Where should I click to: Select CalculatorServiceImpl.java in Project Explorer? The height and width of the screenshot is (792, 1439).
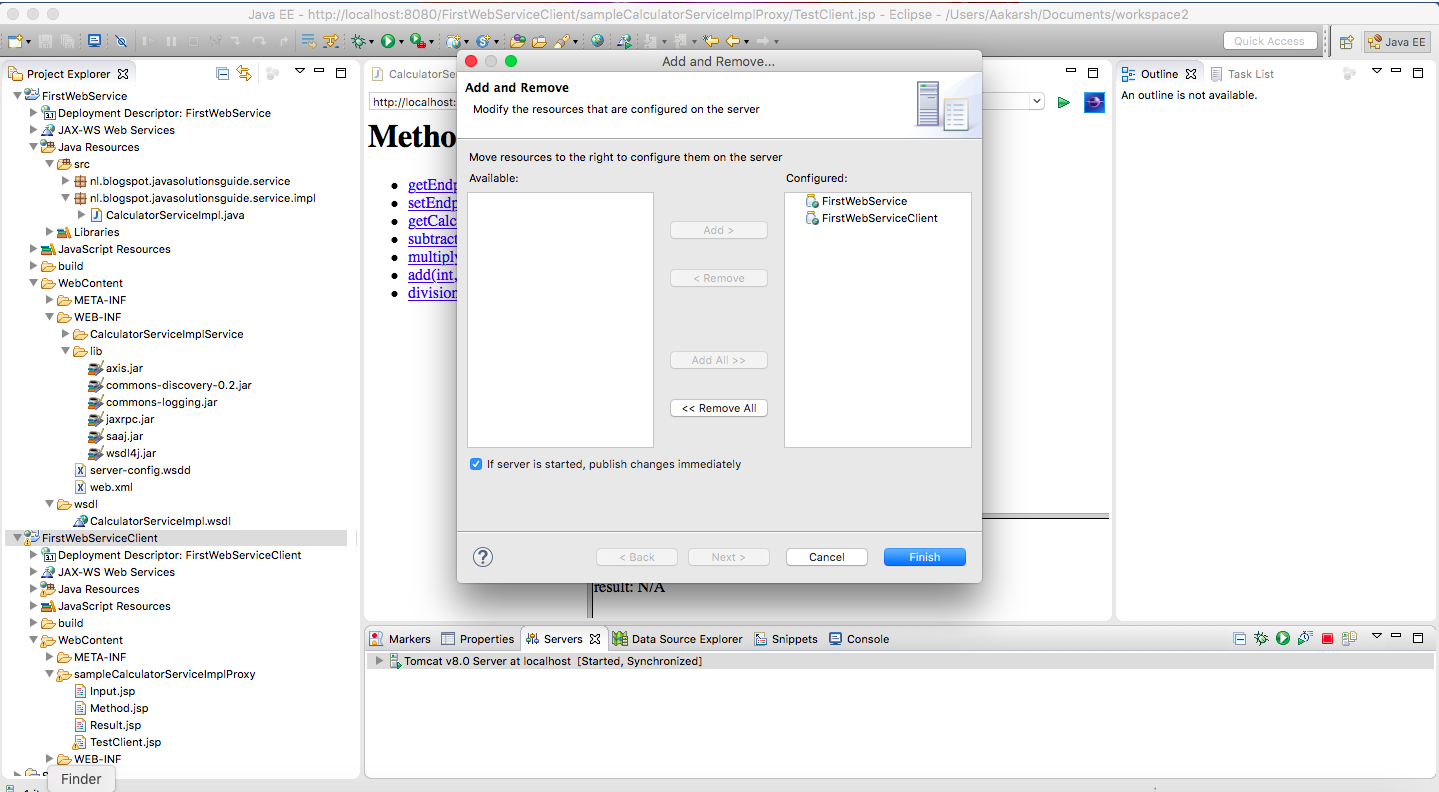166,215
